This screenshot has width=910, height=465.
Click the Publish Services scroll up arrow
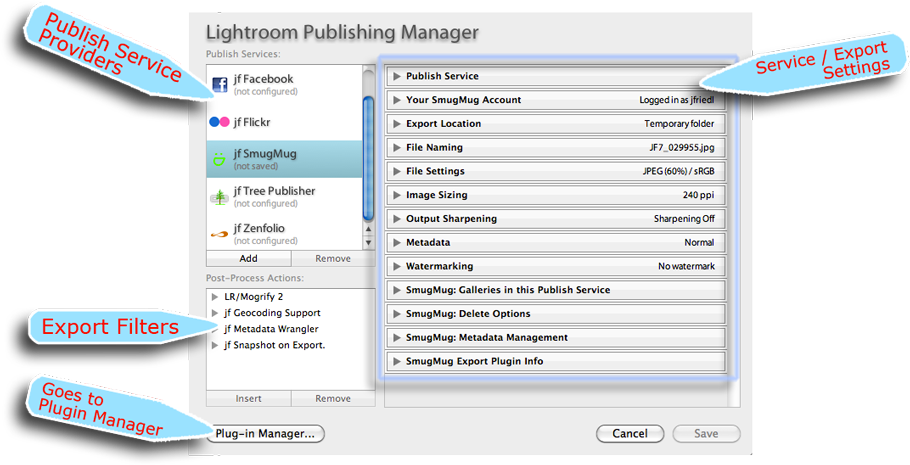click(368, 230)
